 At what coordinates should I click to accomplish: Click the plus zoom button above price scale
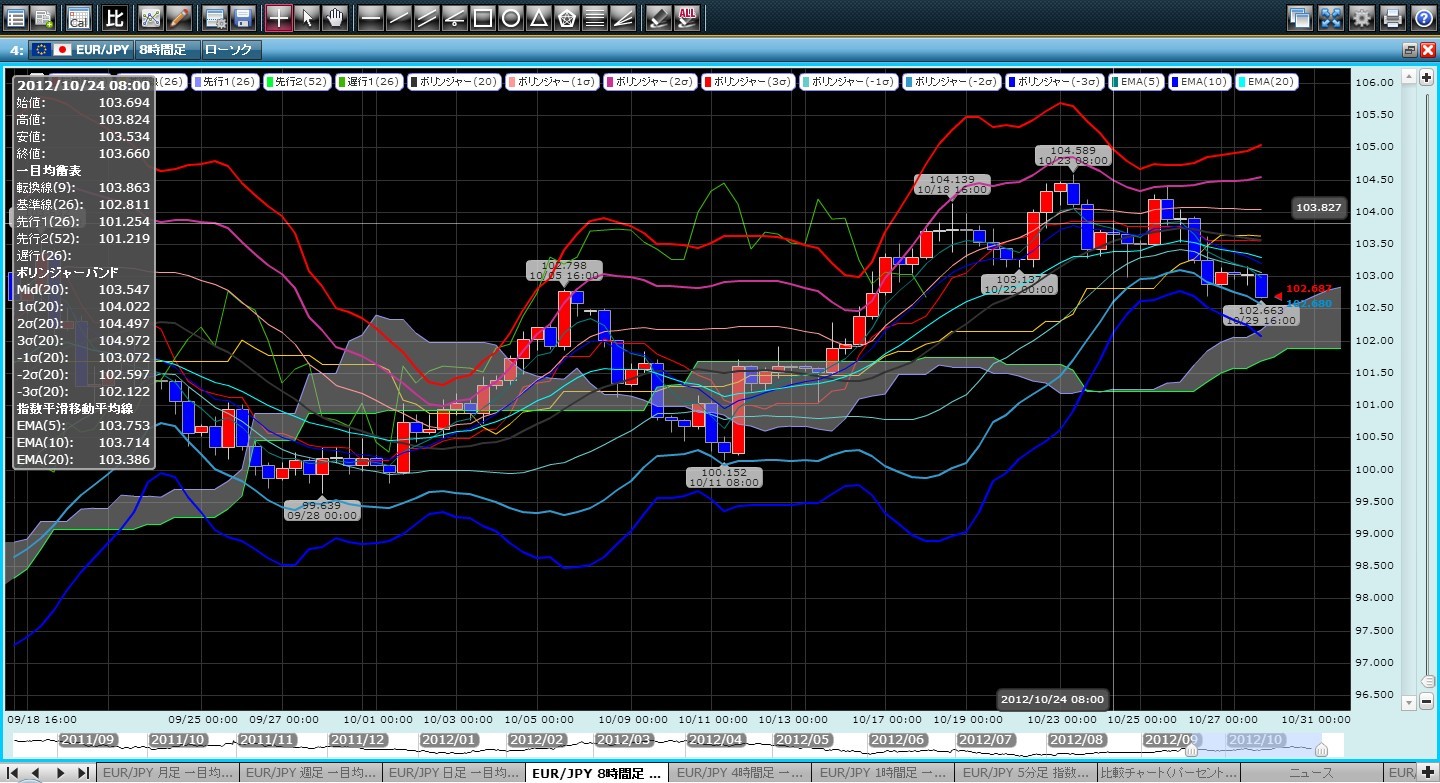tap(1426, 78)
